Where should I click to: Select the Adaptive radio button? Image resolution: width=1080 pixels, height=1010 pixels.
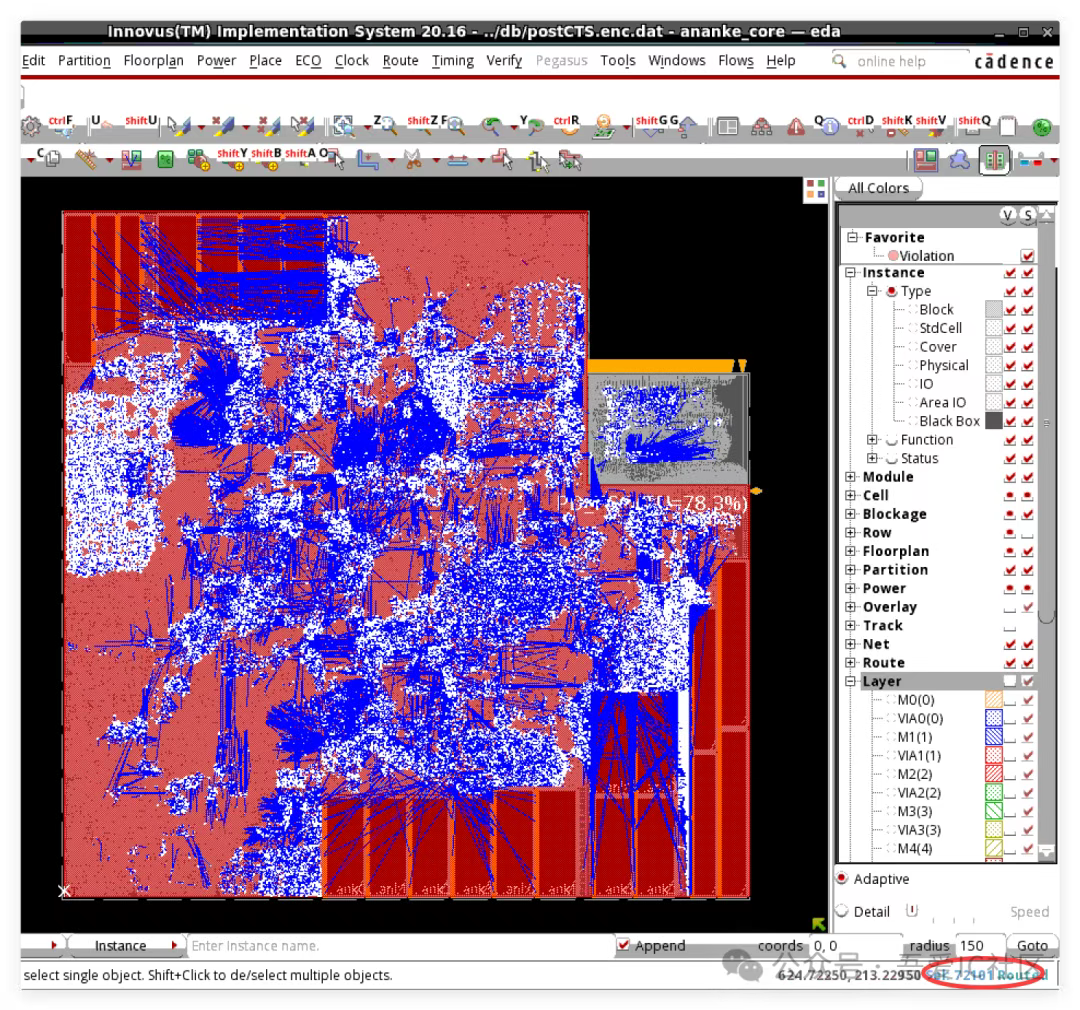click(x=842, y=878)
